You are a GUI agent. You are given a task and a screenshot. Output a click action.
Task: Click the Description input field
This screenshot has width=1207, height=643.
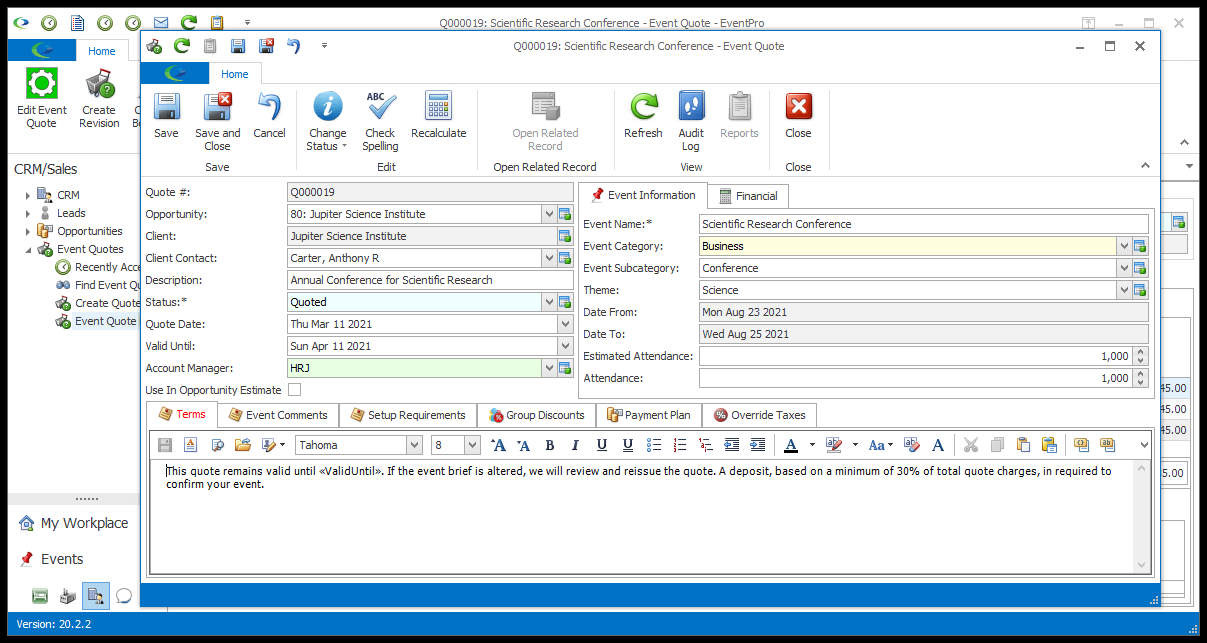point(430,280)
